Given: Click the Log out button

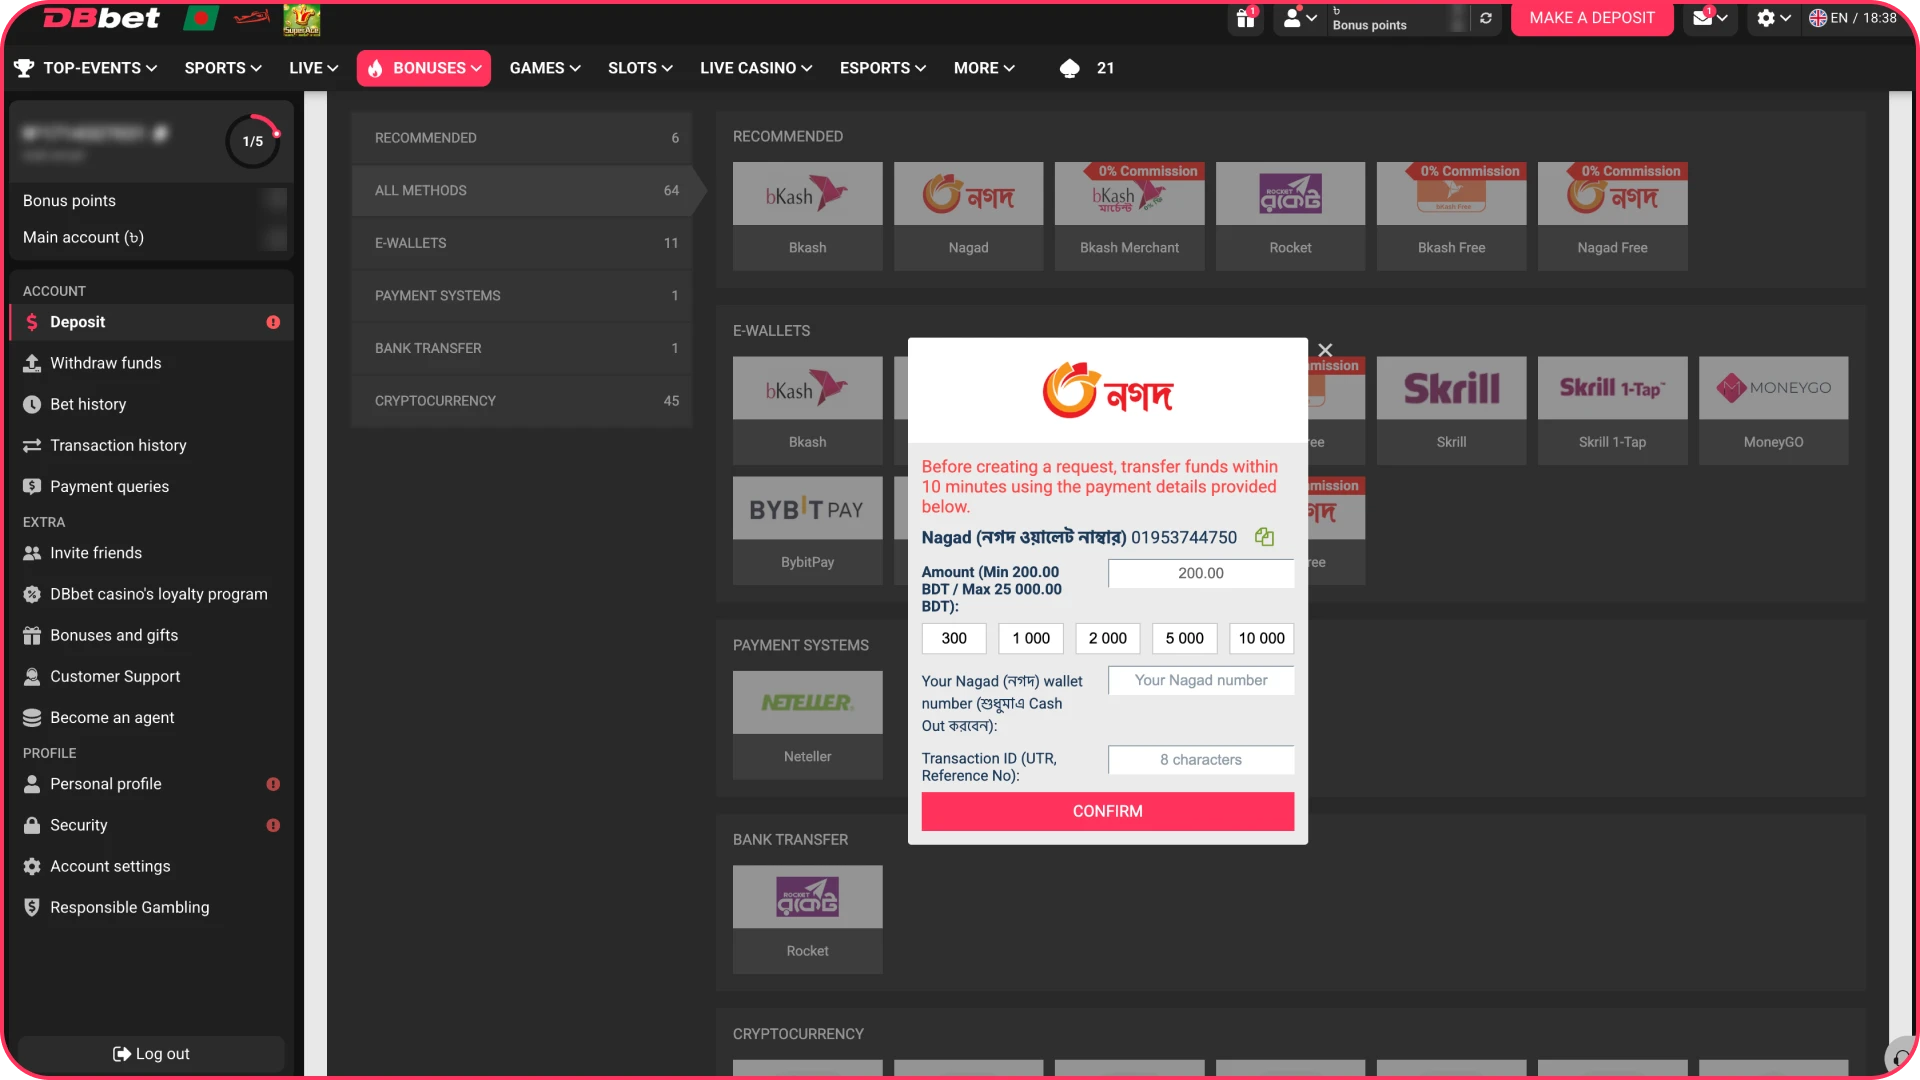Looking at the screenshot, I should click(151, 1054).
